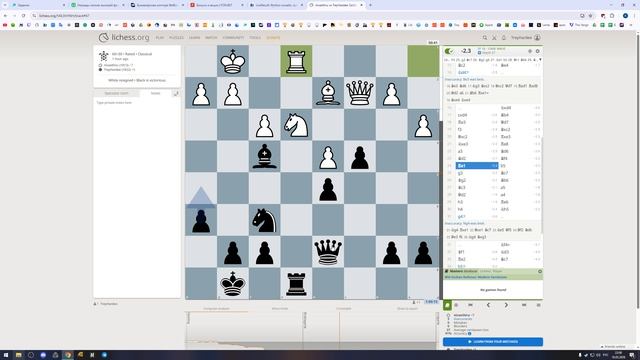
Task: Click the accuracy info icon
Action: coord(470,333)
